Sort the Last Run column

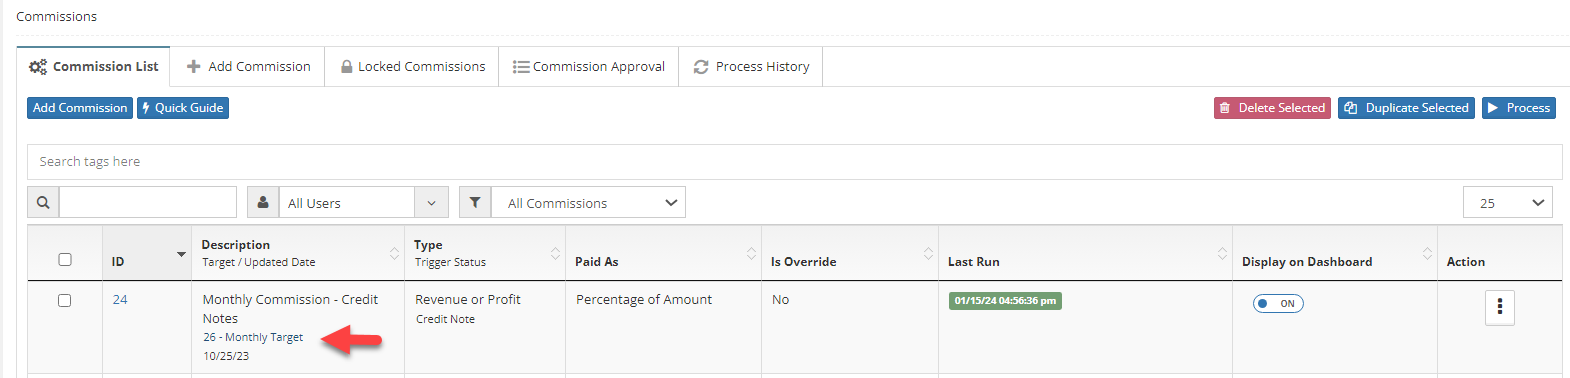[x=1222, y=253]
